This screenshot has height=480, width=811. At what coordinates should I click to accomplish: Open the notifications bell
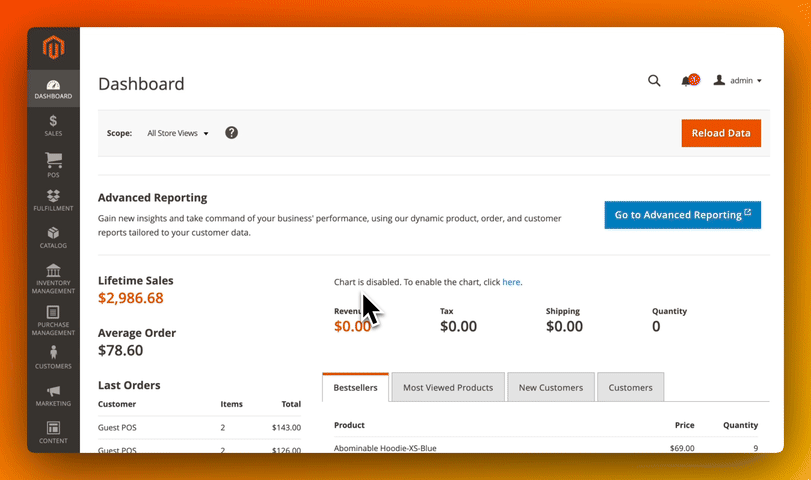tap(687, 81)
